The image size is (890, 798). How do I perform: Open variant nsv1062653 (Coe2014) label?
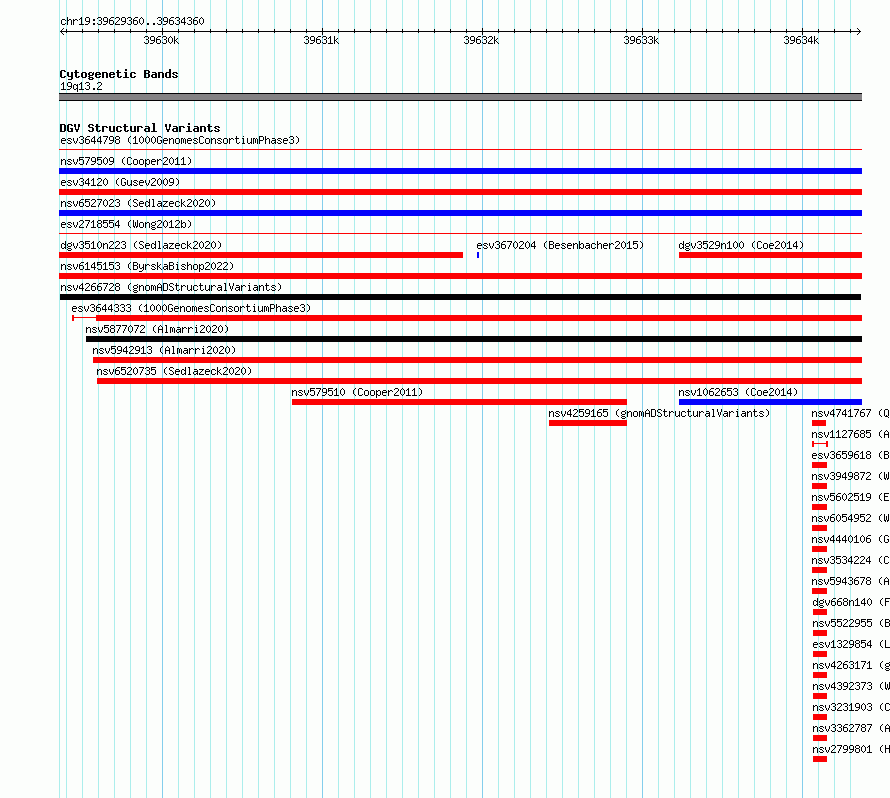(x=738, y=392)
